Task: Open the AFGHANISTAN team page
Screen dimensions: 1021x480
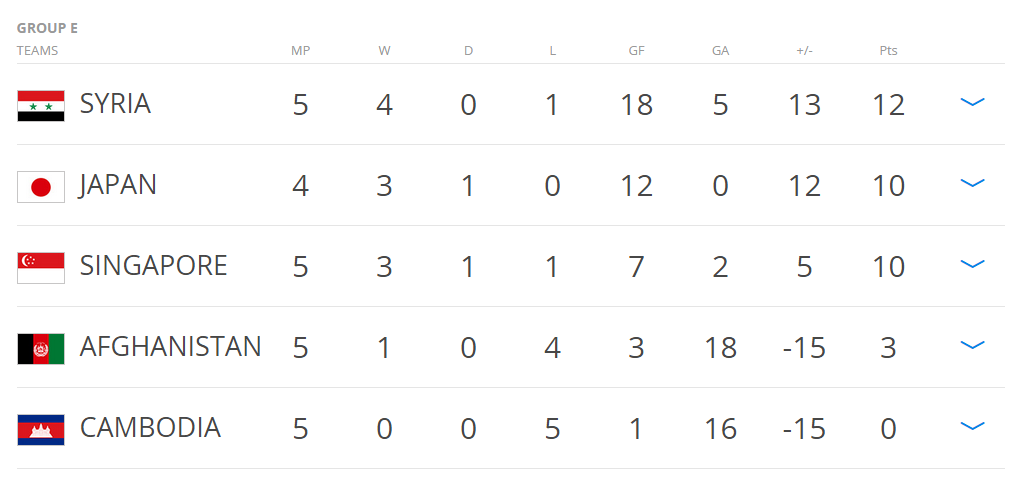Action: pyautogui.click(x=170, y=347)
